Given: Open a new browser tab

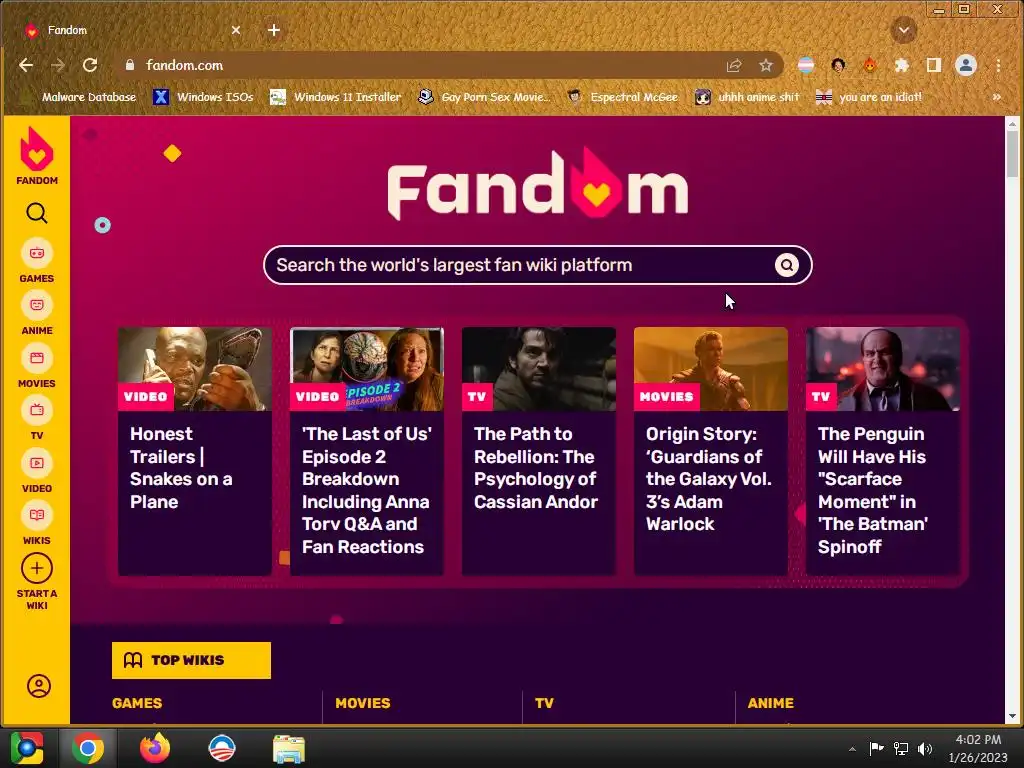Looking at the screenshot, I should click(274, 30).
